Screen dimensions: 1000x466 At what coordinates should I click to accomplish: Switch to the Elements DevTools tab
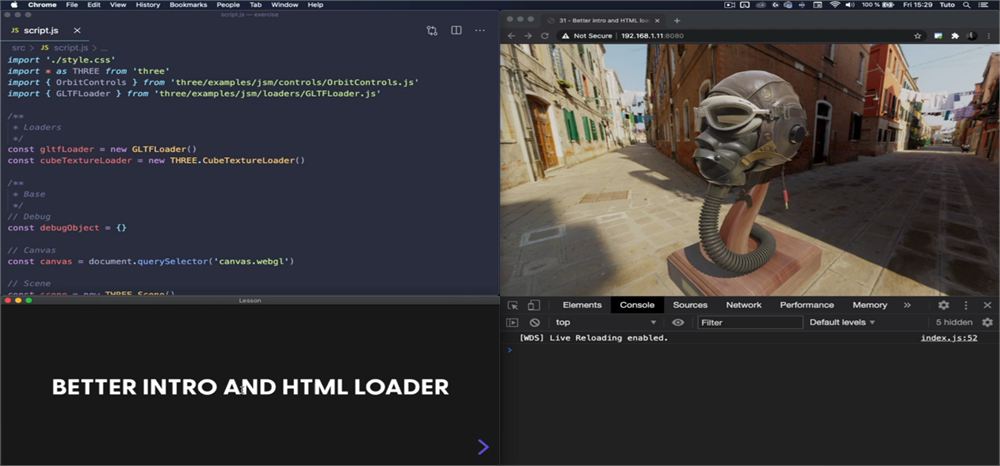pyautogui.click(x=582, y=305)
